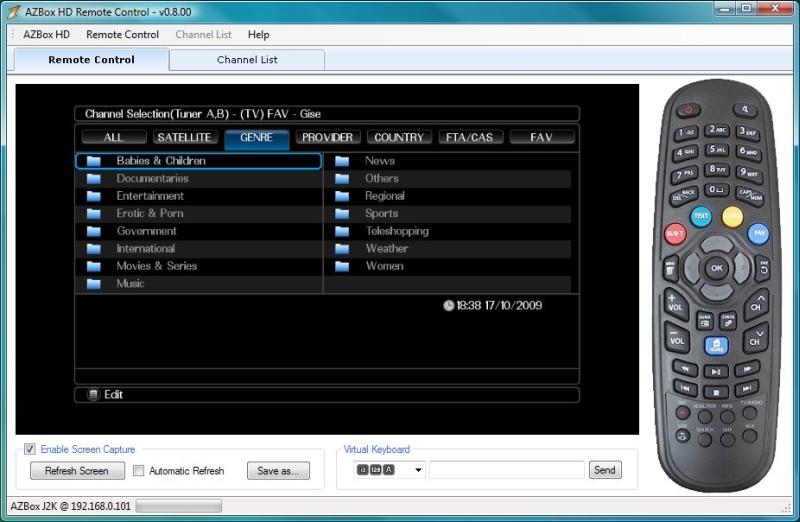Click the previous track button on the remote
The image size is (800, 522).
point(685,388)
